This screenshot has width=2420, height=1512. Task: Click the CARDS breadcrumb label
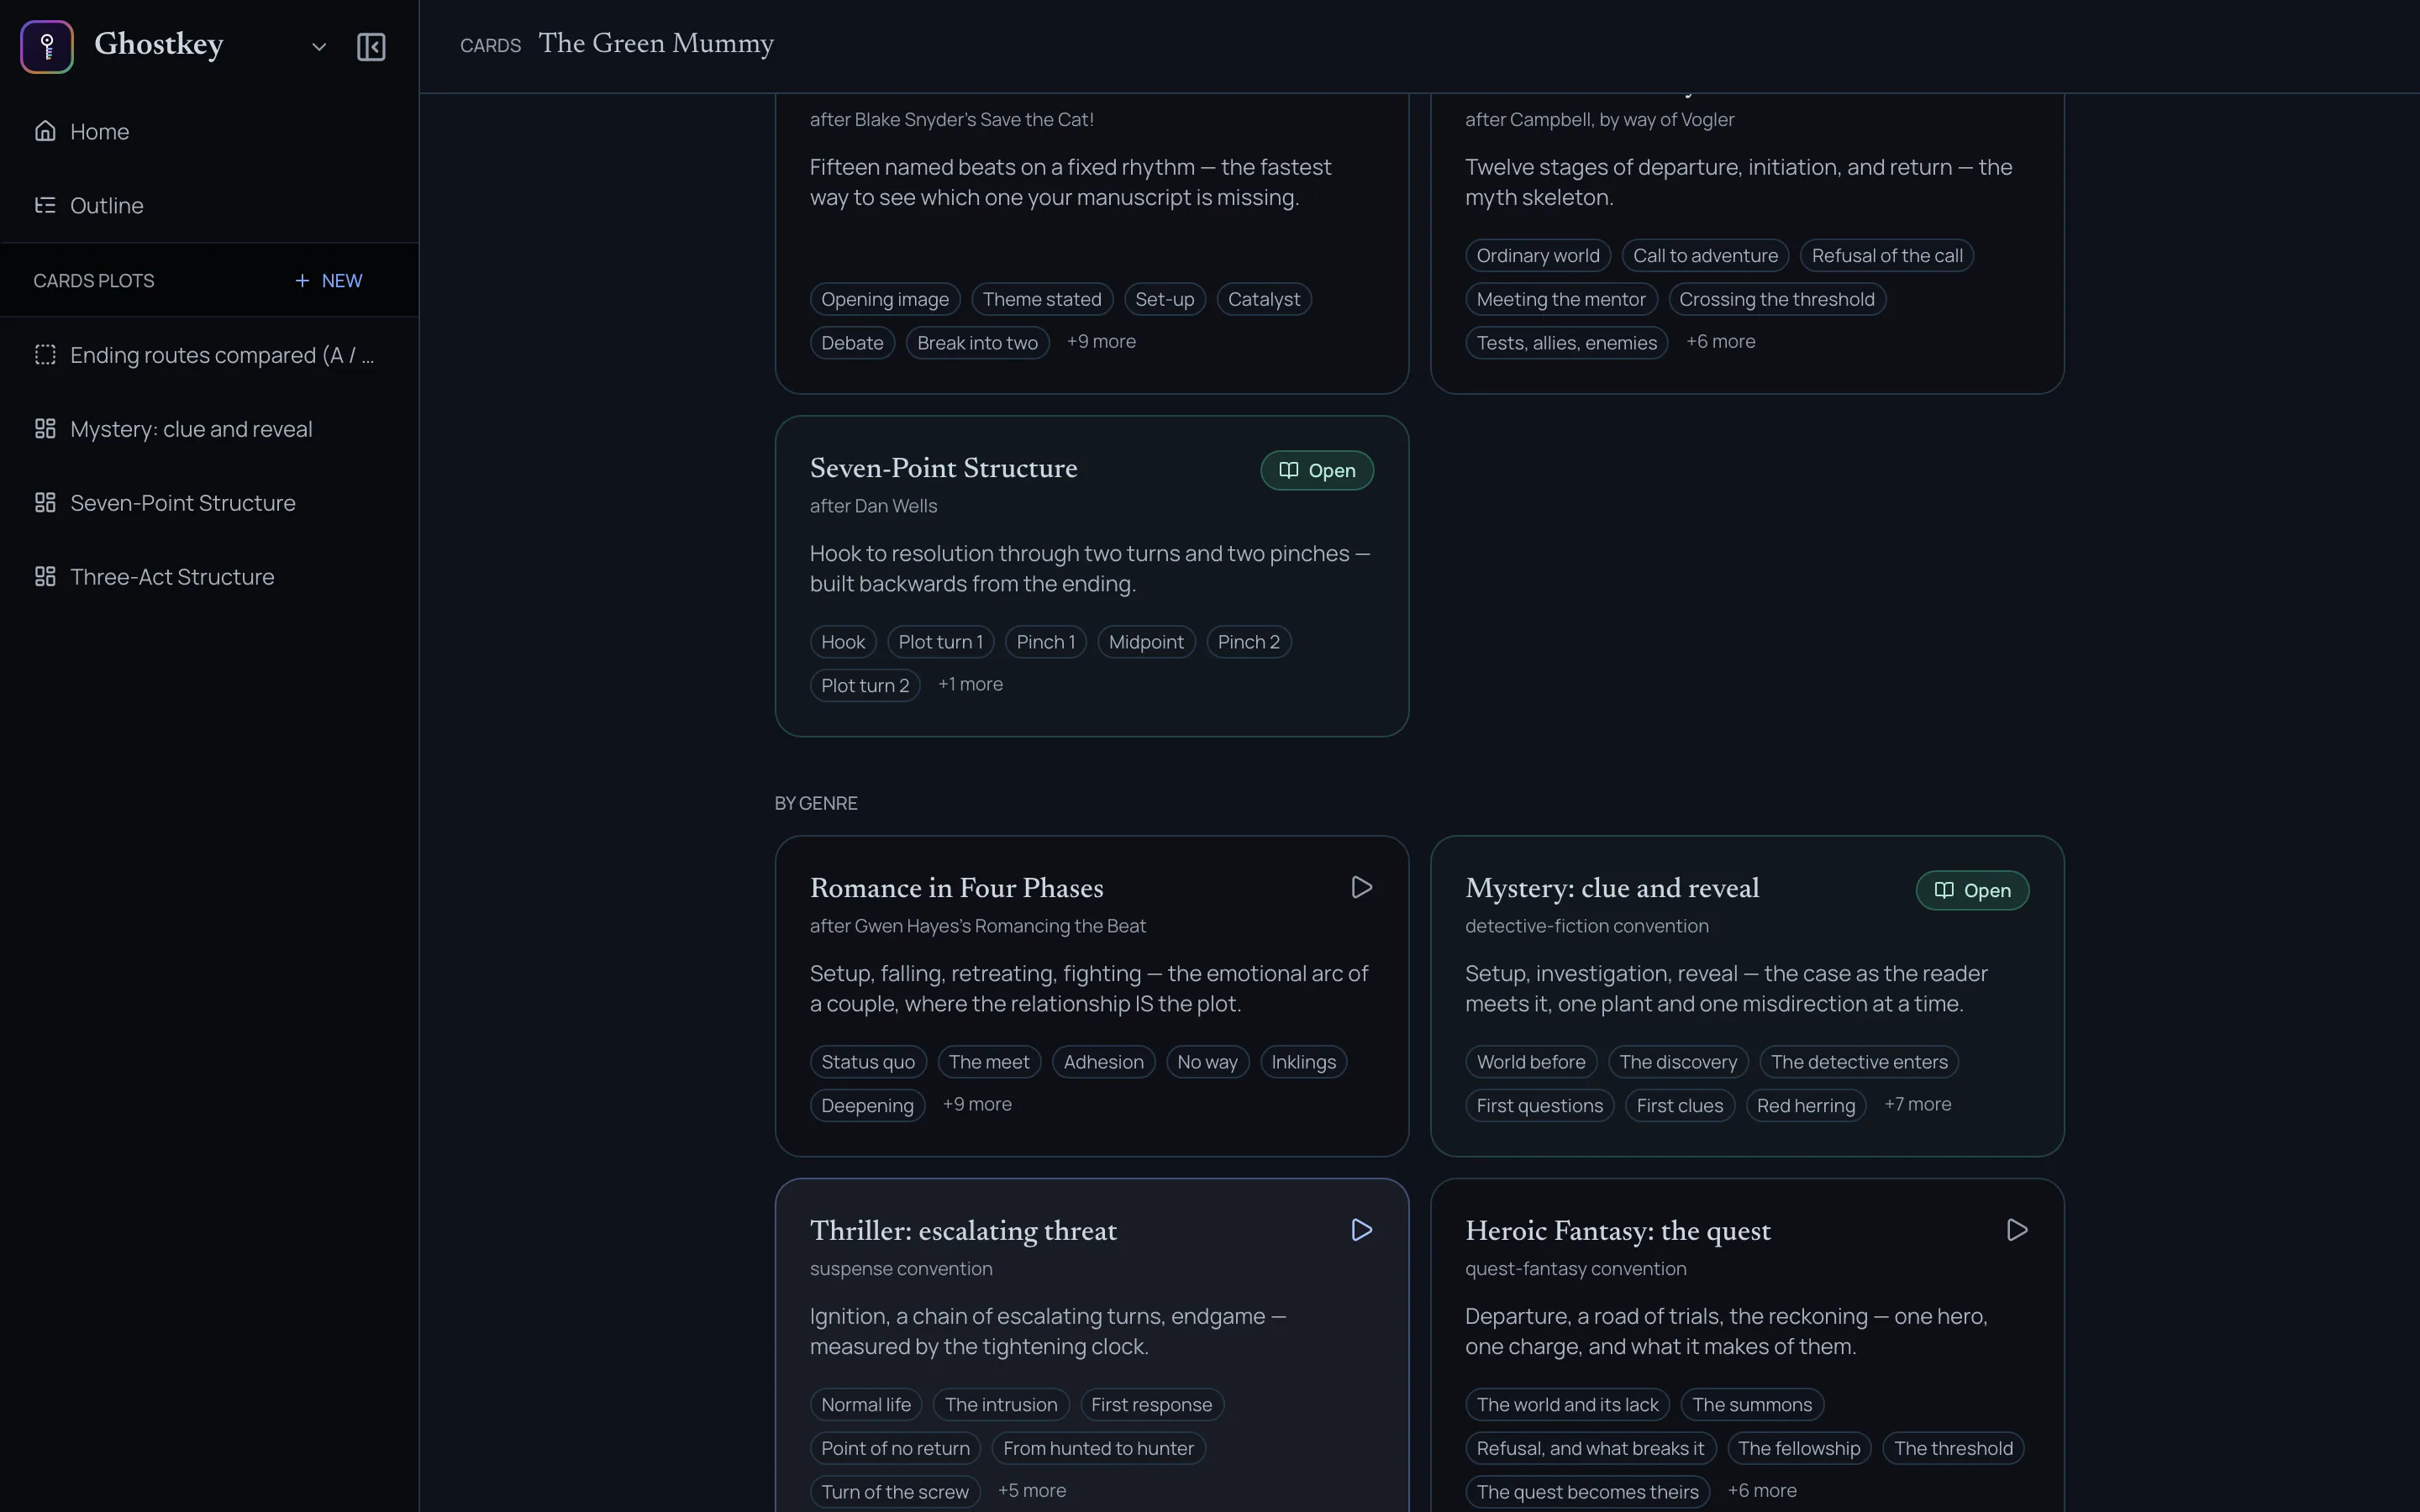(x=490, y=46)
